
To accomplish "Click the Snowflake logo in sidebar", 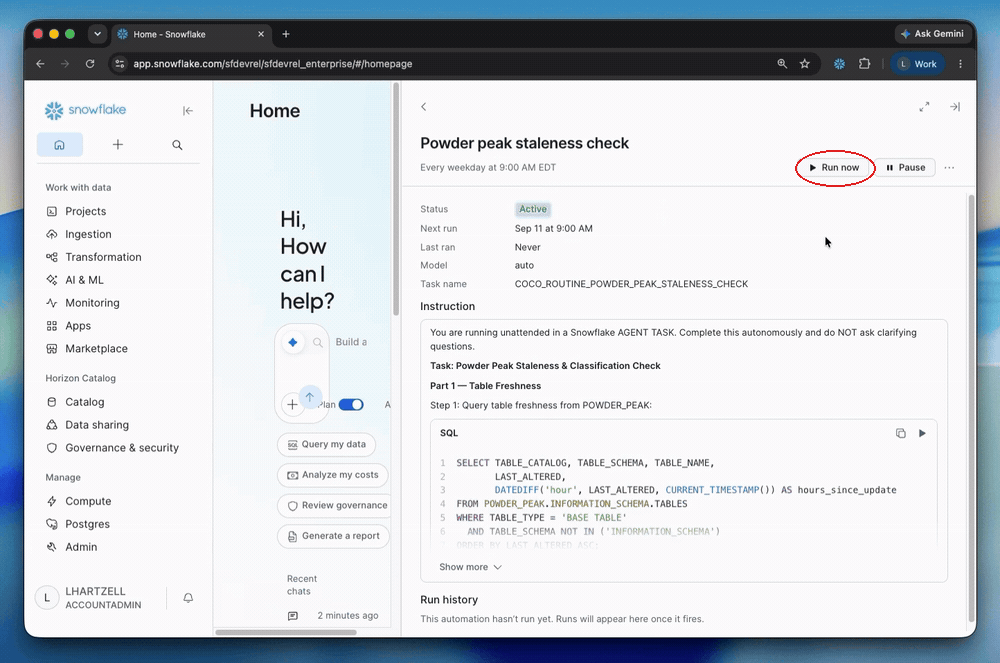I will coord(85,110).
